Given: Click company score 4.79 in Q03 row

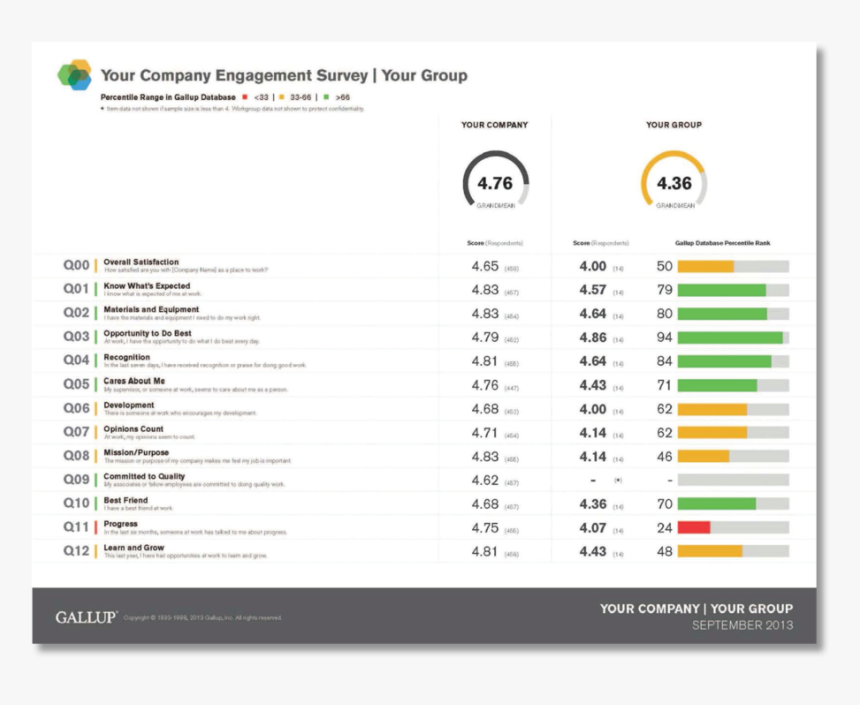Looking at the screenshot, I should click(x=485, y=338).
